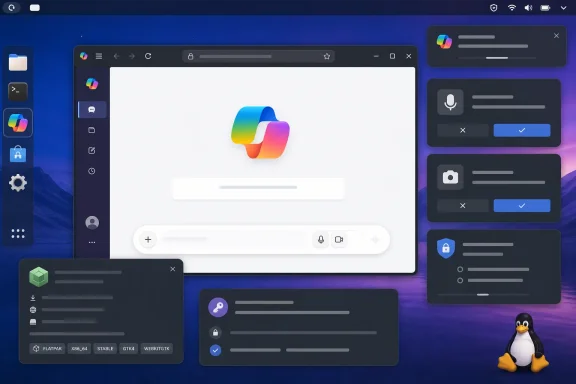Select the second radio option in security panel
576x384 pixels.
coord(460,280)
